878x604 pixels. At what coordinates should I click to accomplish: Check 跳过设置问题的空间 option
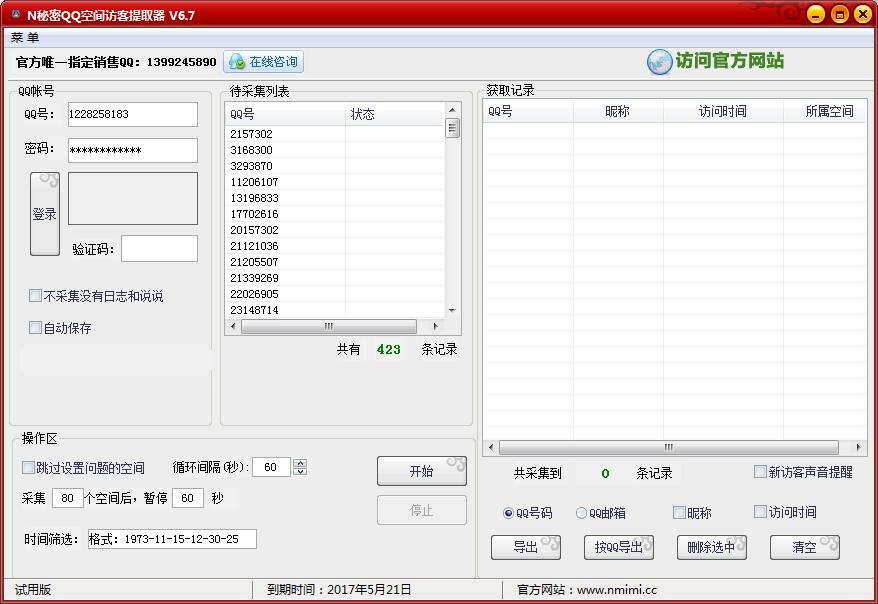28,467
